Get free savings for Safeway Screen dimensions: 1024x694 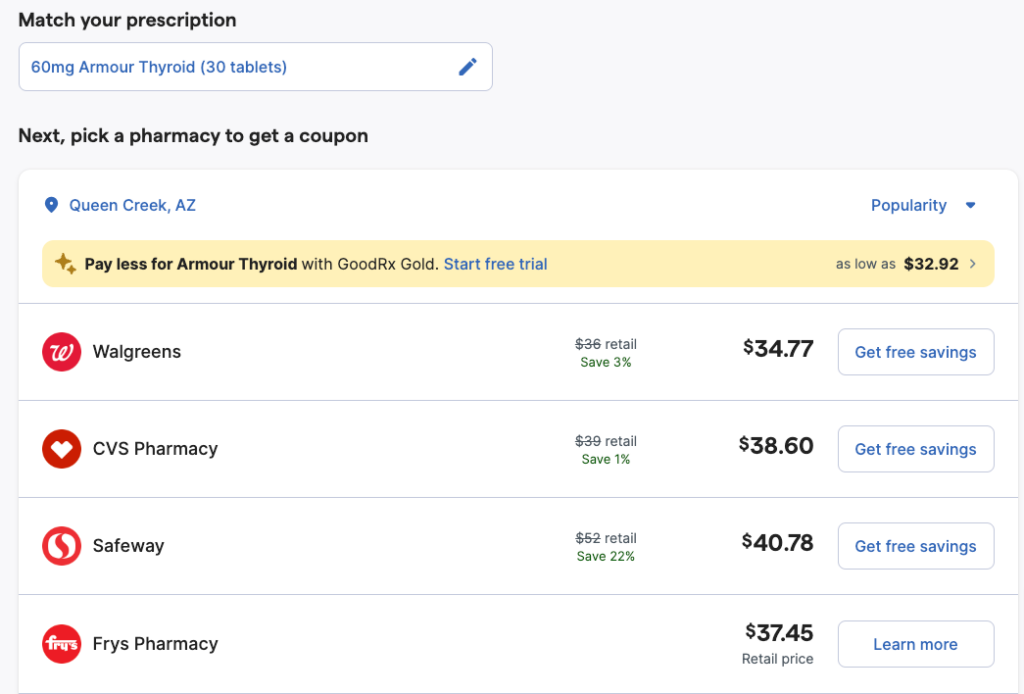915,546
